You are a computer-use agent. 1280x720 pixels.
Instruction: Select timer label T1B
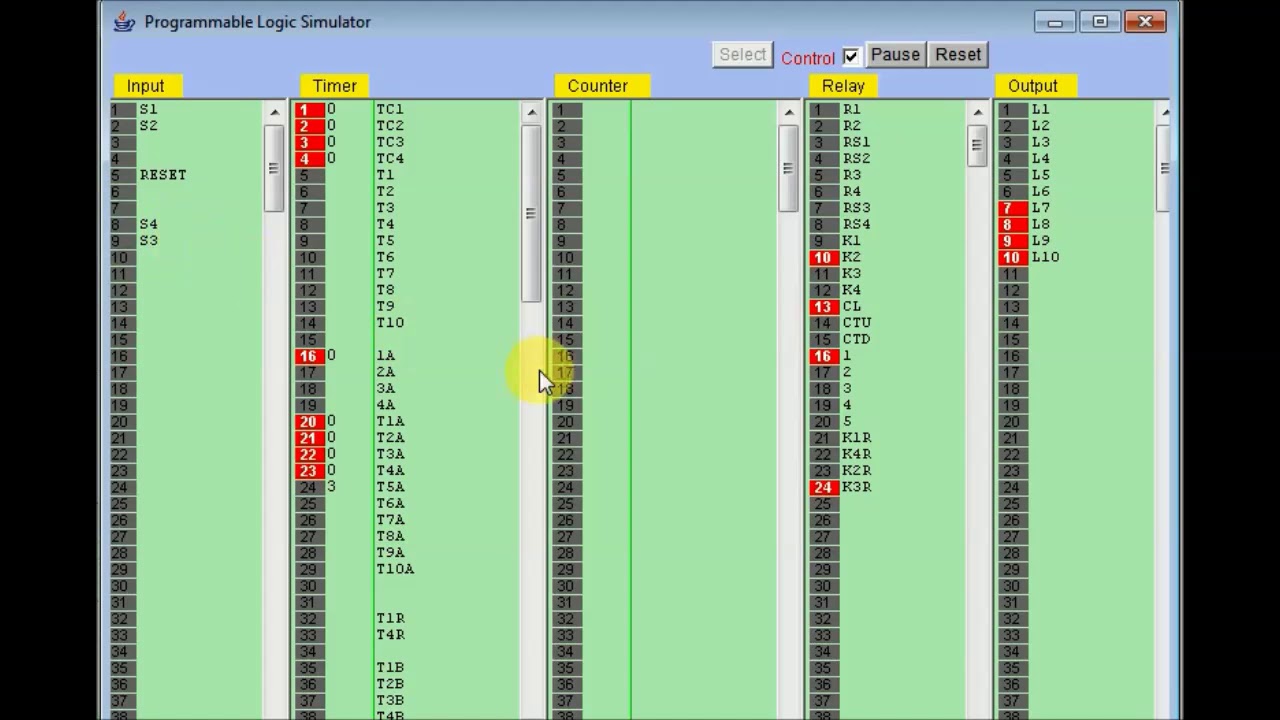tap(390, 668)
